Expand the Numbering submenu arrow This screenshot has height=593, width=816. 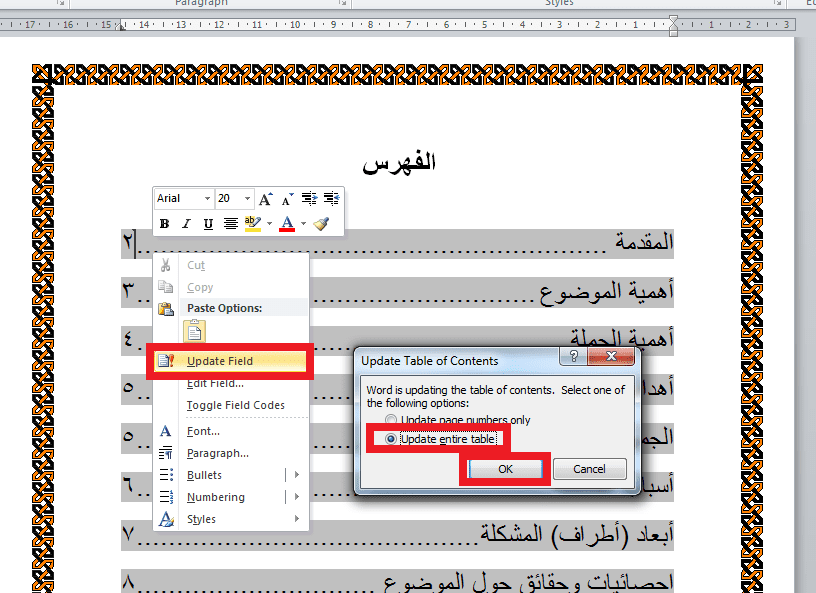pos(297,497)
